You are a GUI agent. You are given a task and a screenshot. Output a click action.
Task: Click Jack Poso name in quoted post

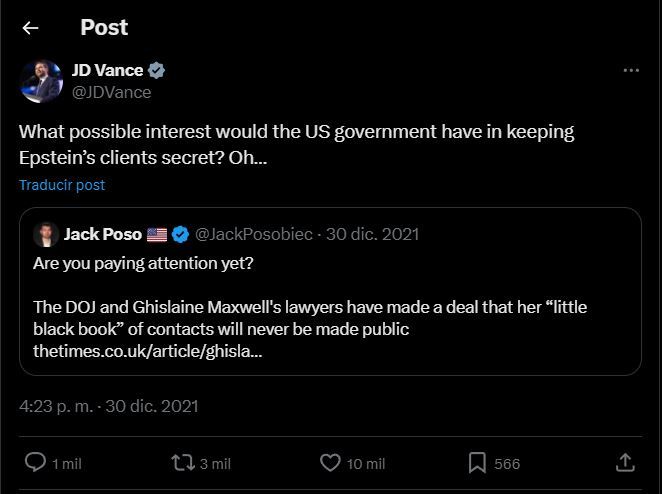point(102,235)
